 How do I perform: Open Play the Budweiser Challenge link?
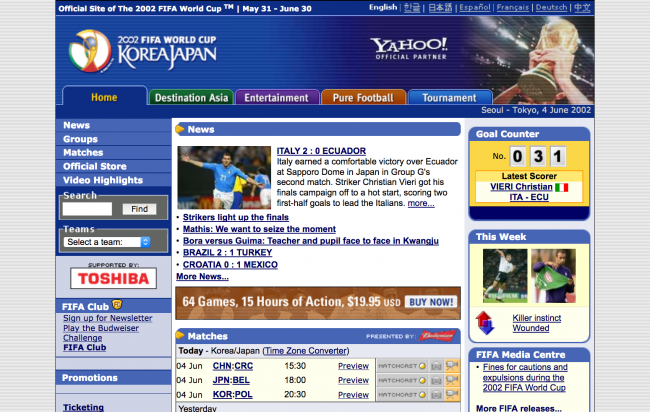101,333
